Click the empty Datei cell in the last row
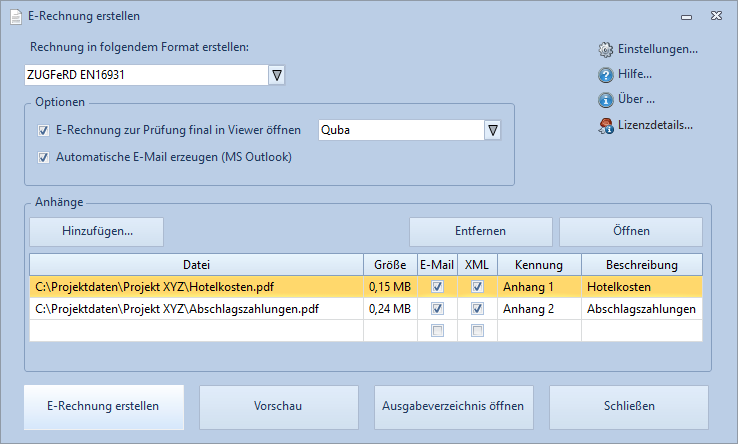 coord(196,331)
